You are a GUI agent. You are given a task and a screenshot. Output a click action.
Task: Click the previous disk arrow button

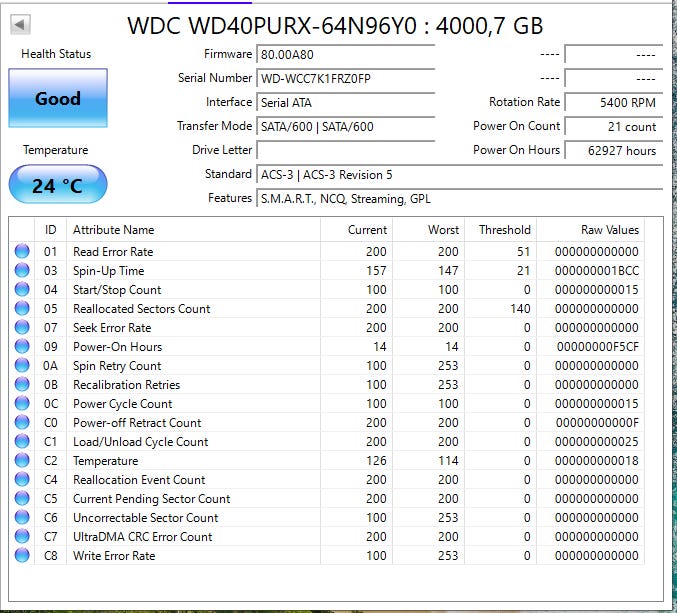20,24
